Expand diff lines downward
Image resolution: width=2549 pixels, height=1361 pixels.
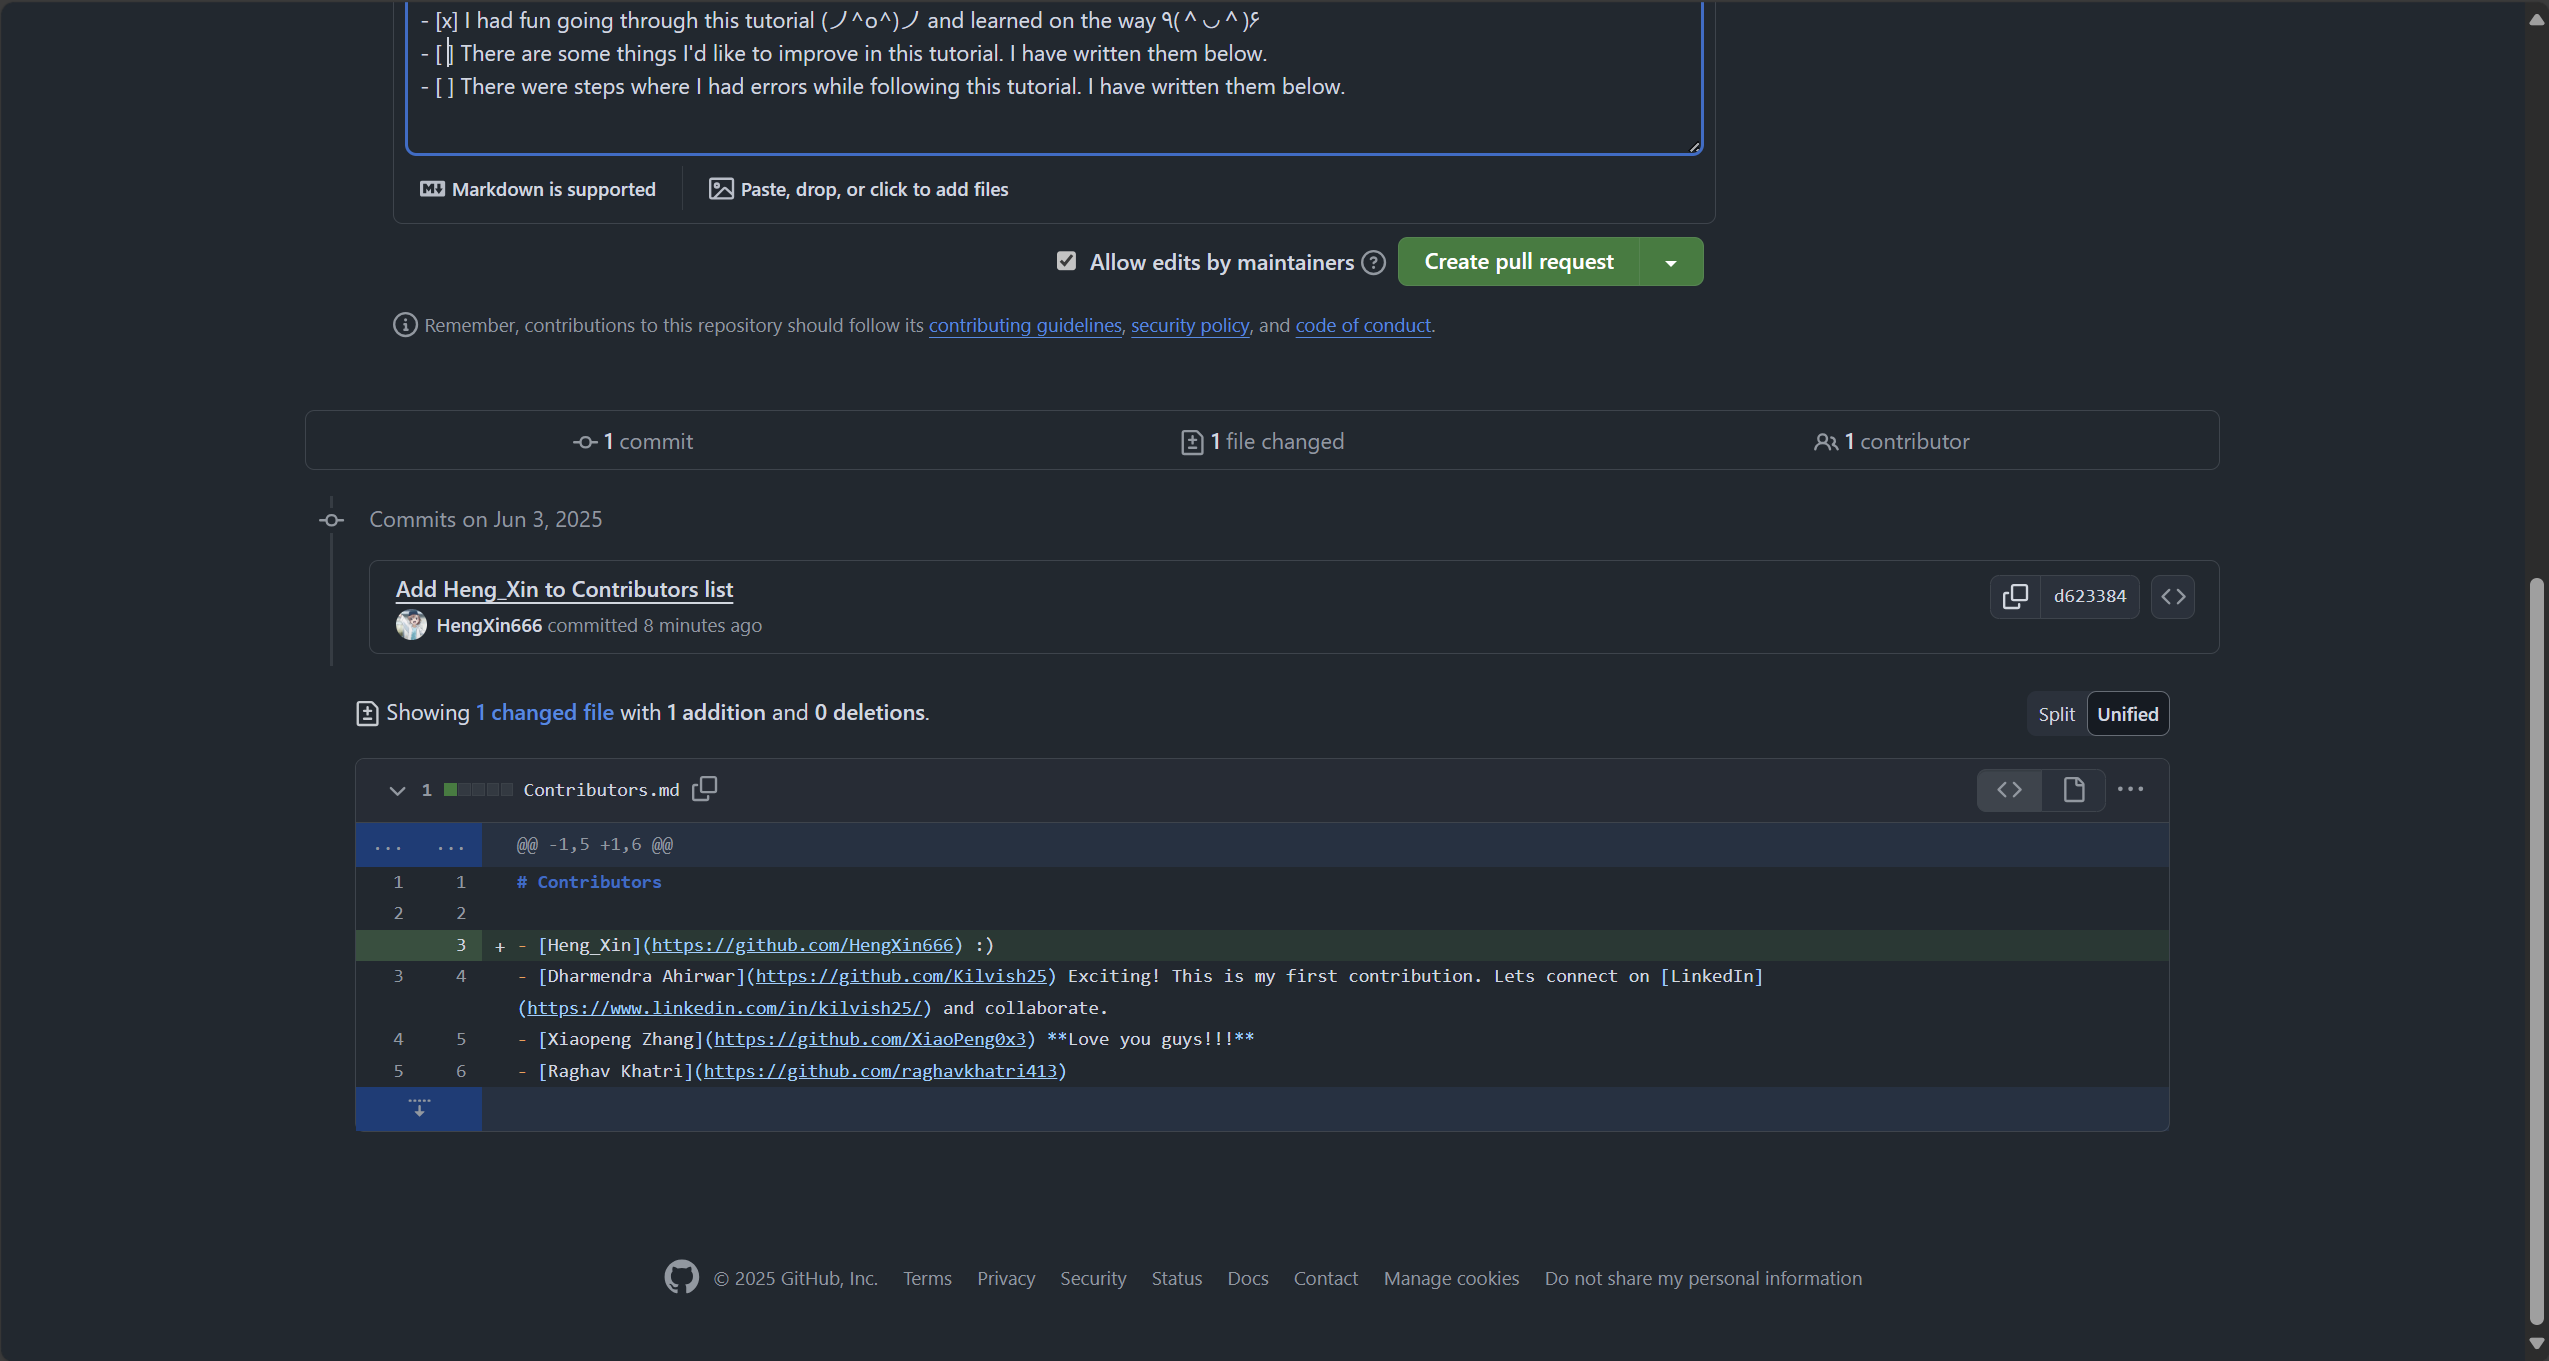(419, 1108)
